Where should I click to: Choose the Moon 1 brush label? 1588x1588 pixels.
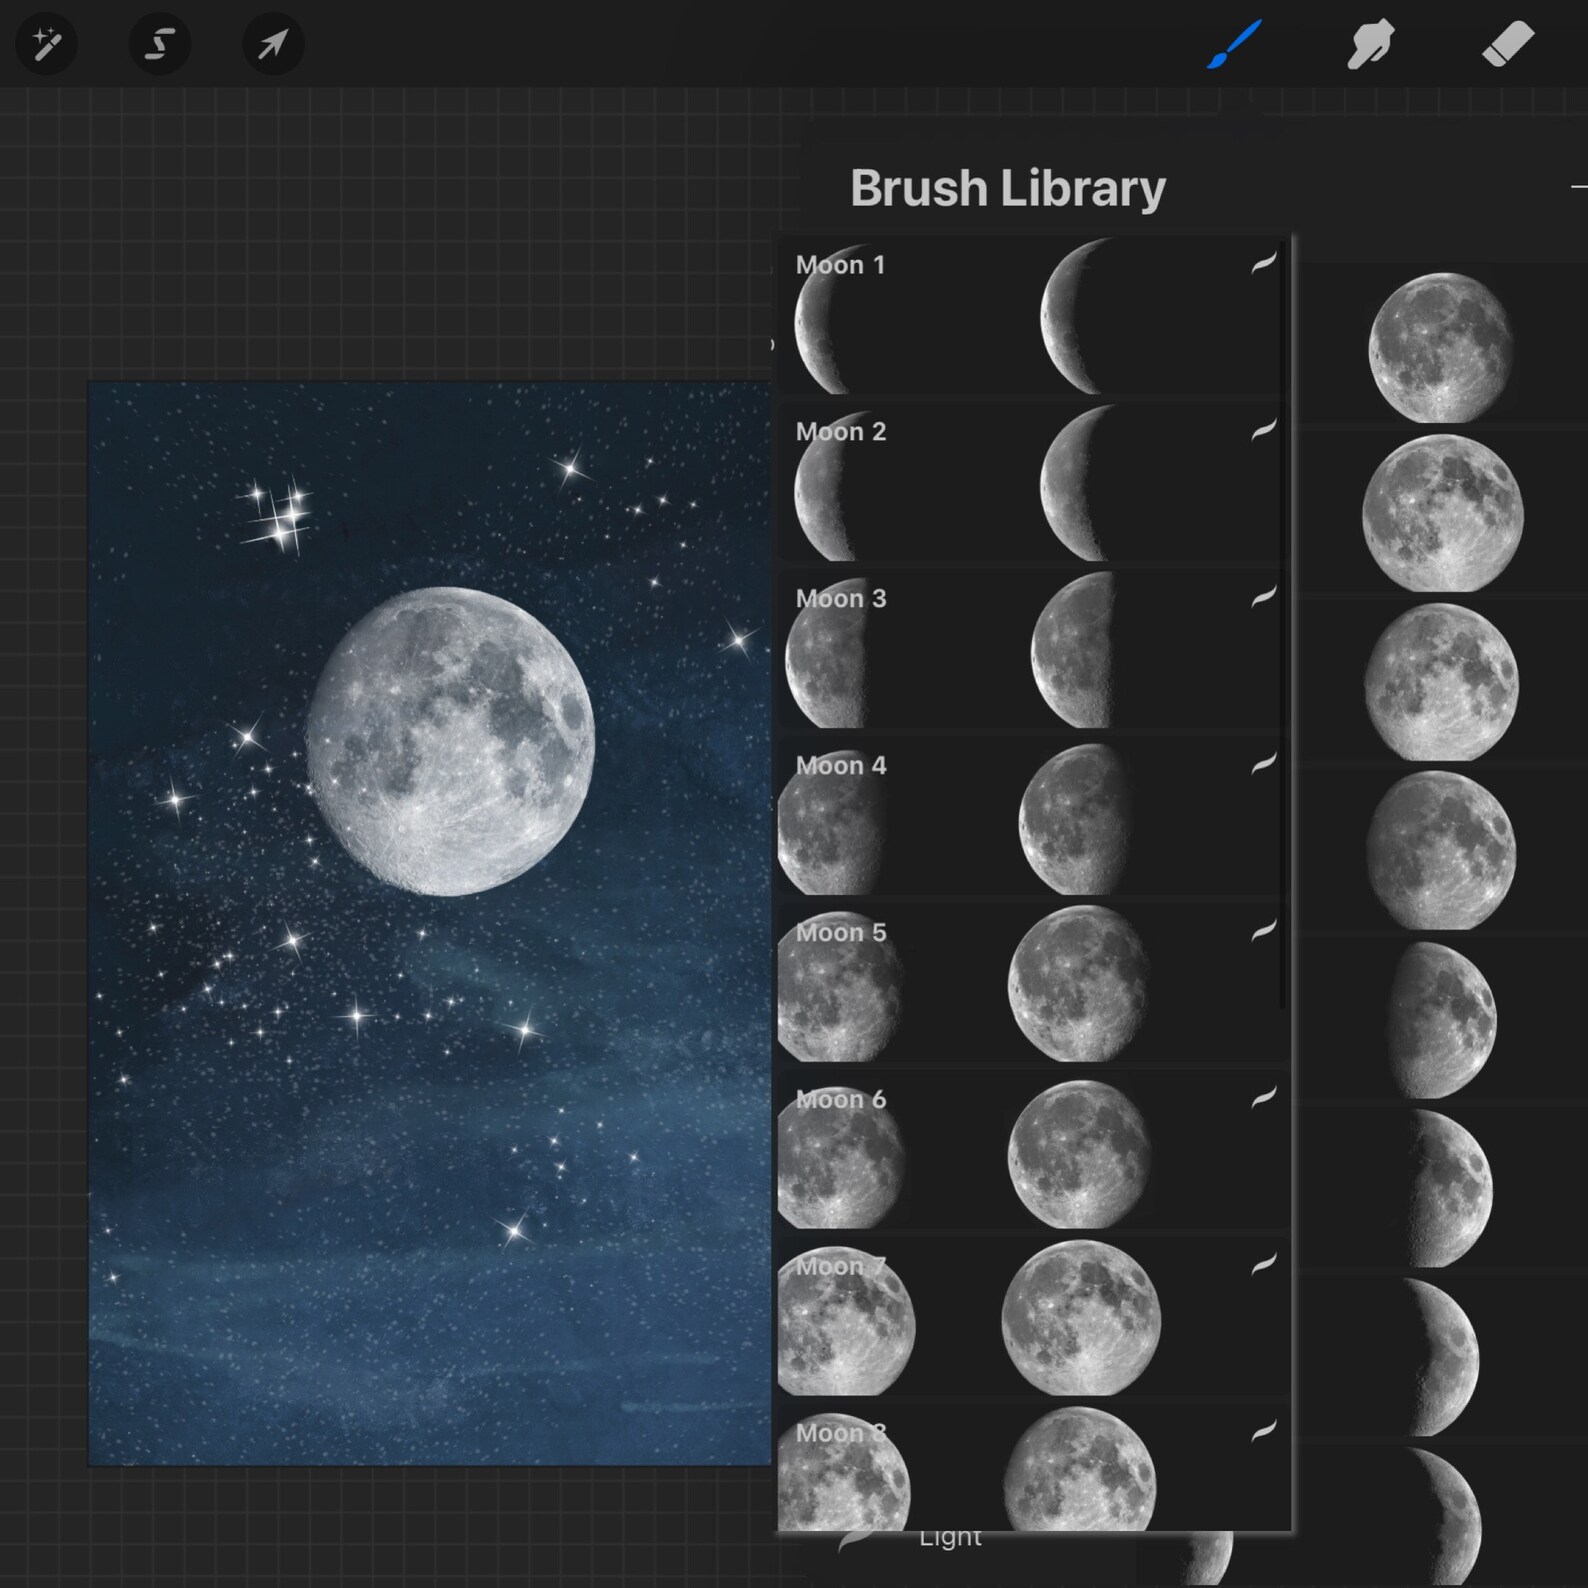coord(840,265)
